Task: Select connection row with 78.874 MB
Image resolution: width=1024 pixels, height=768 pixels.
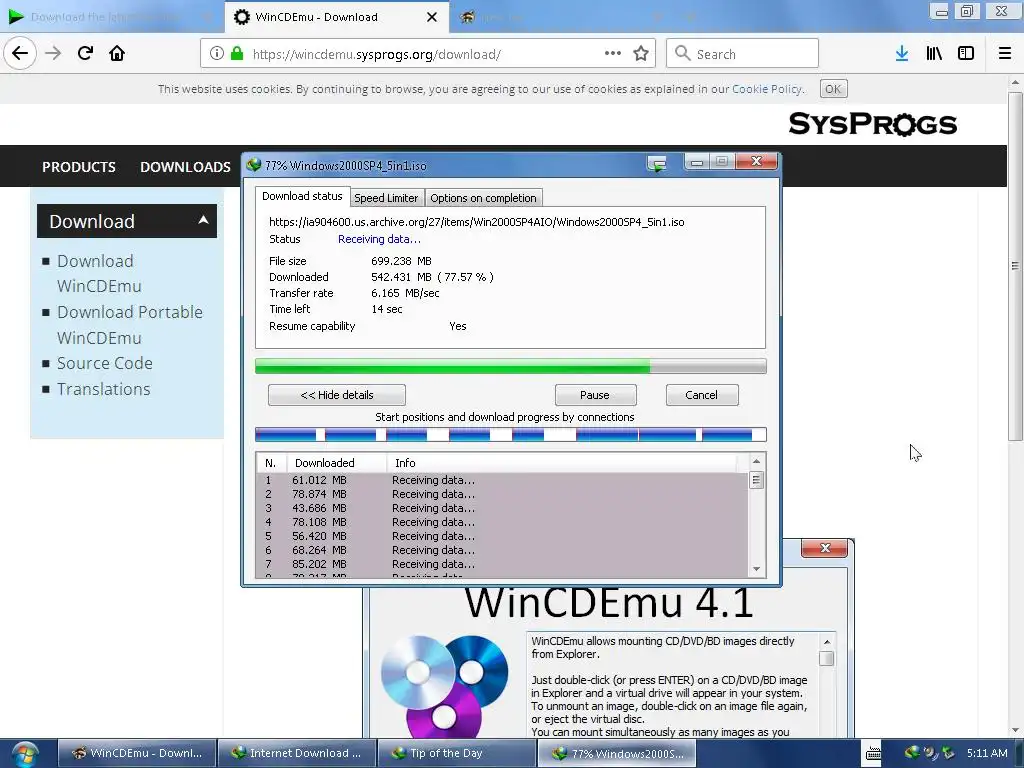Action: [502, 494]
